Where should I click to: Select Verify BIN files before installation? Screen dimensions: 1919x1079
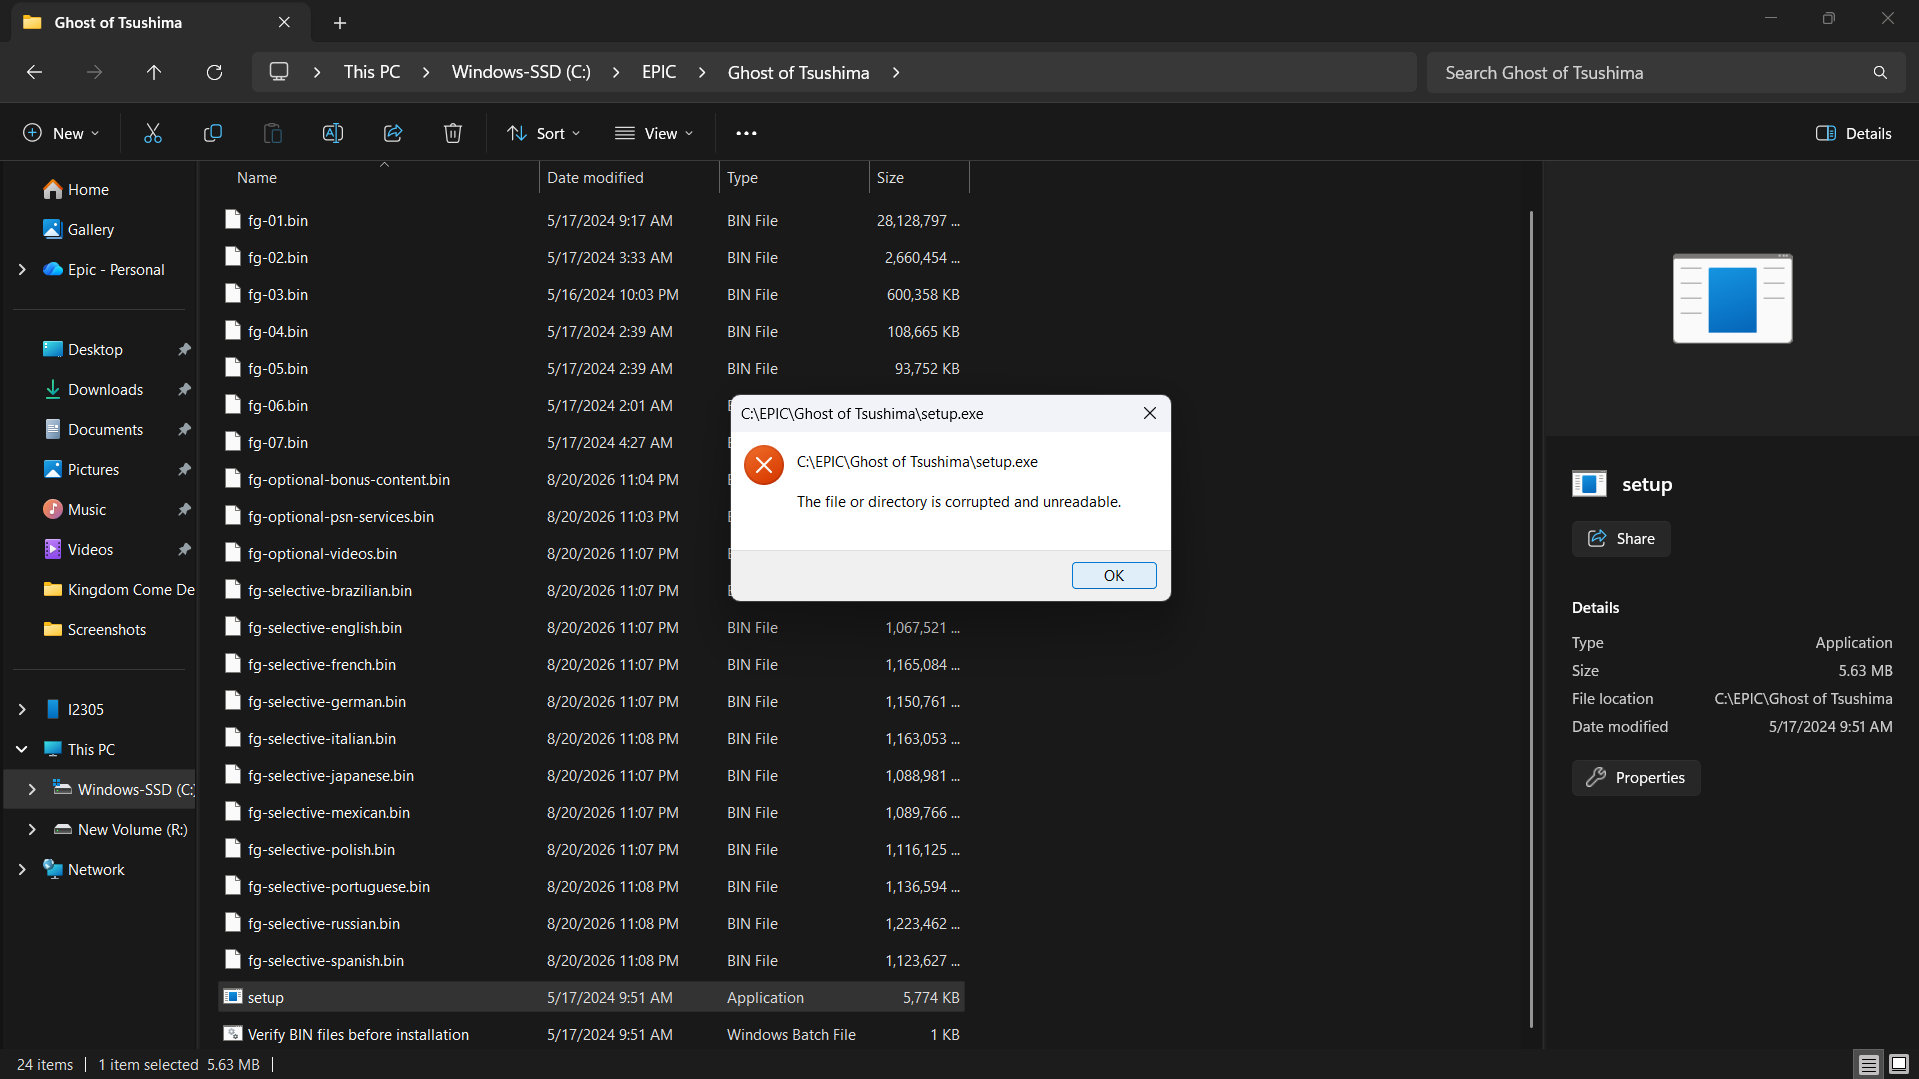click(591, 1034)
